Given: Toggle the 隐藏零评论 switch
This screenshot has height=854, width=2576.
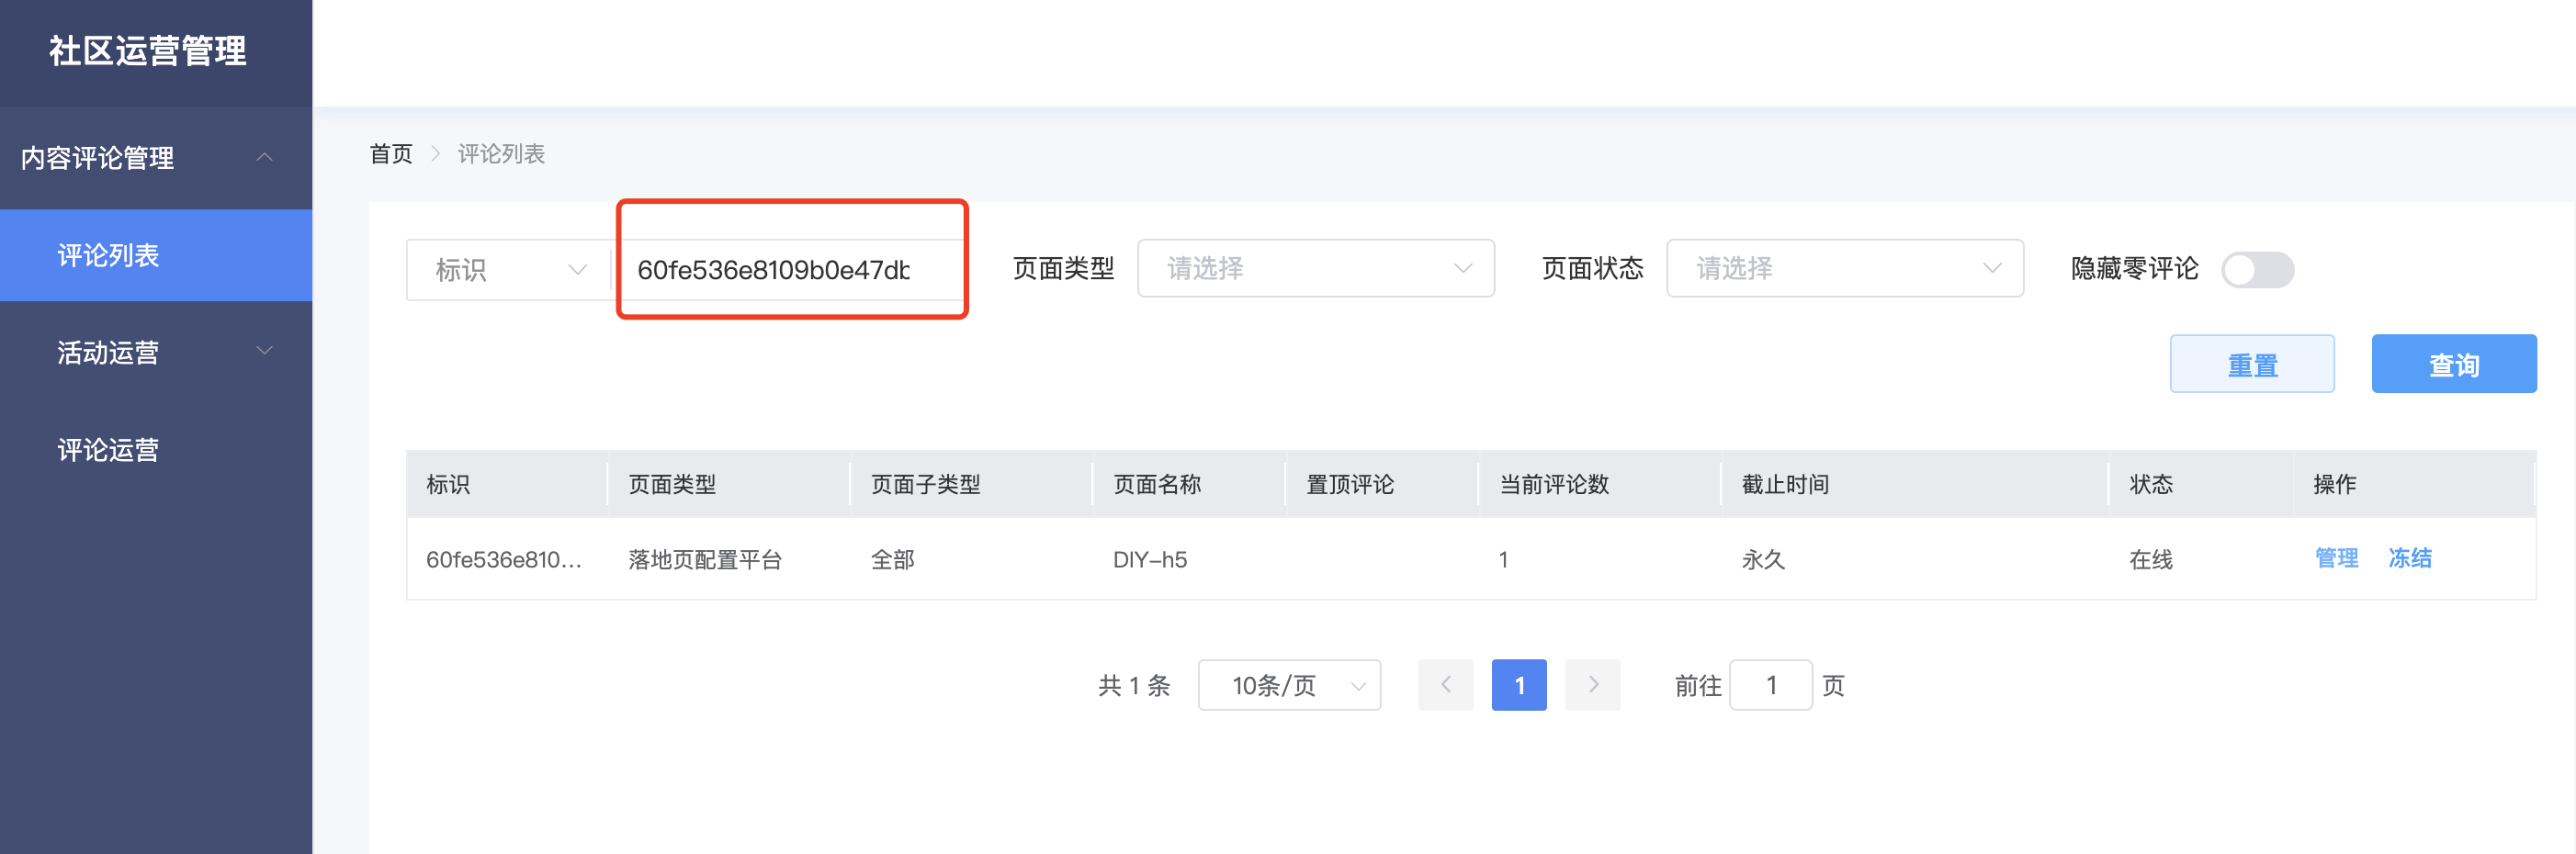Looking at the screenshot, I should click(2257, 269).
